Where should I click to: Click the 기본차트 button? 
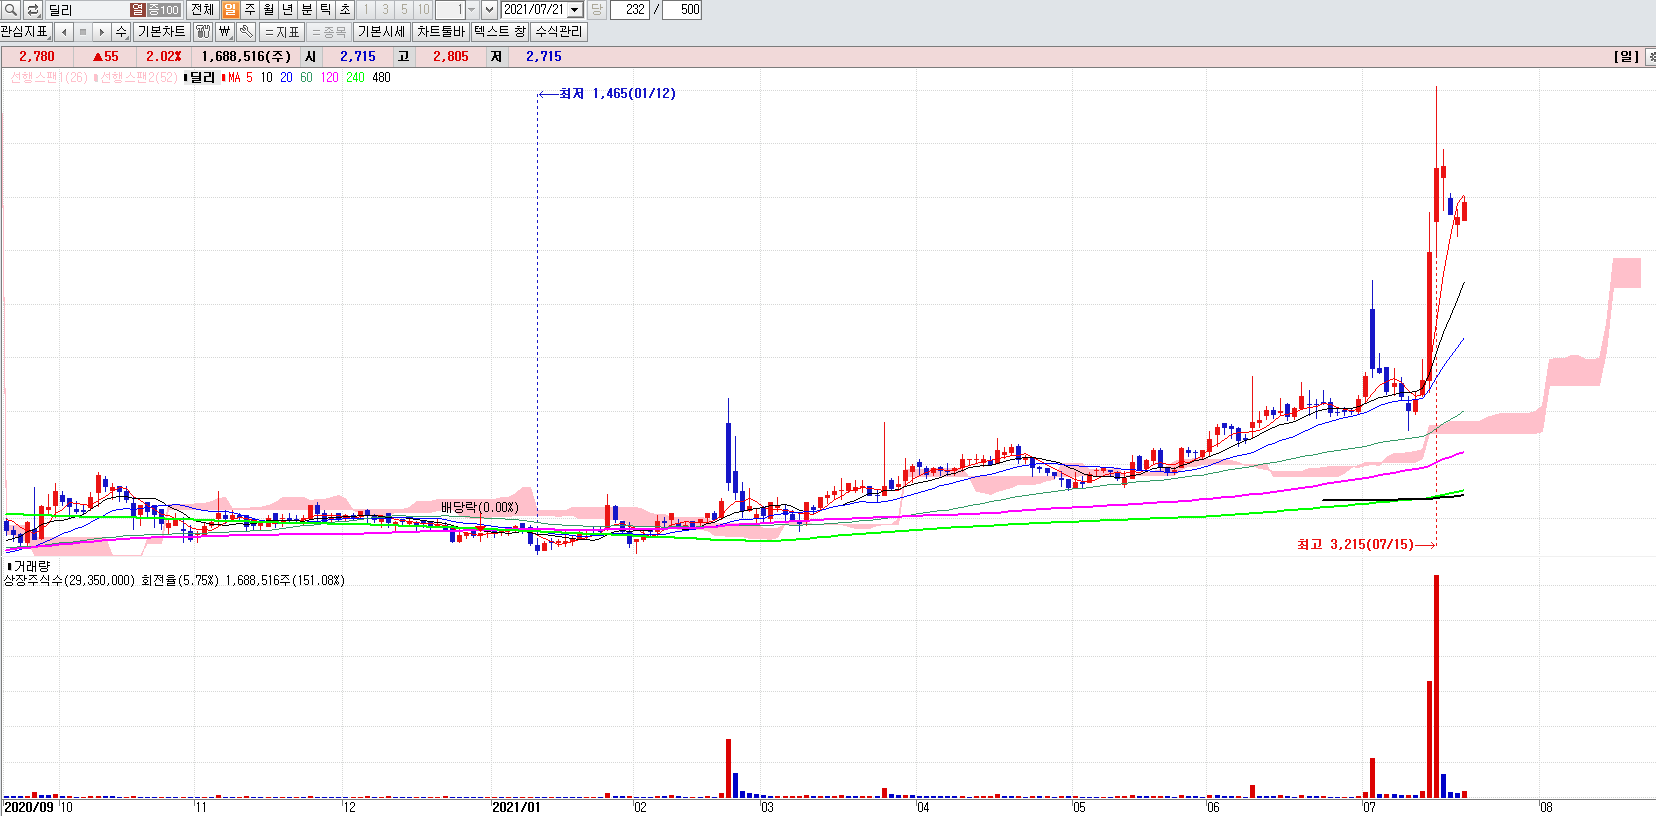coord(161,32)
